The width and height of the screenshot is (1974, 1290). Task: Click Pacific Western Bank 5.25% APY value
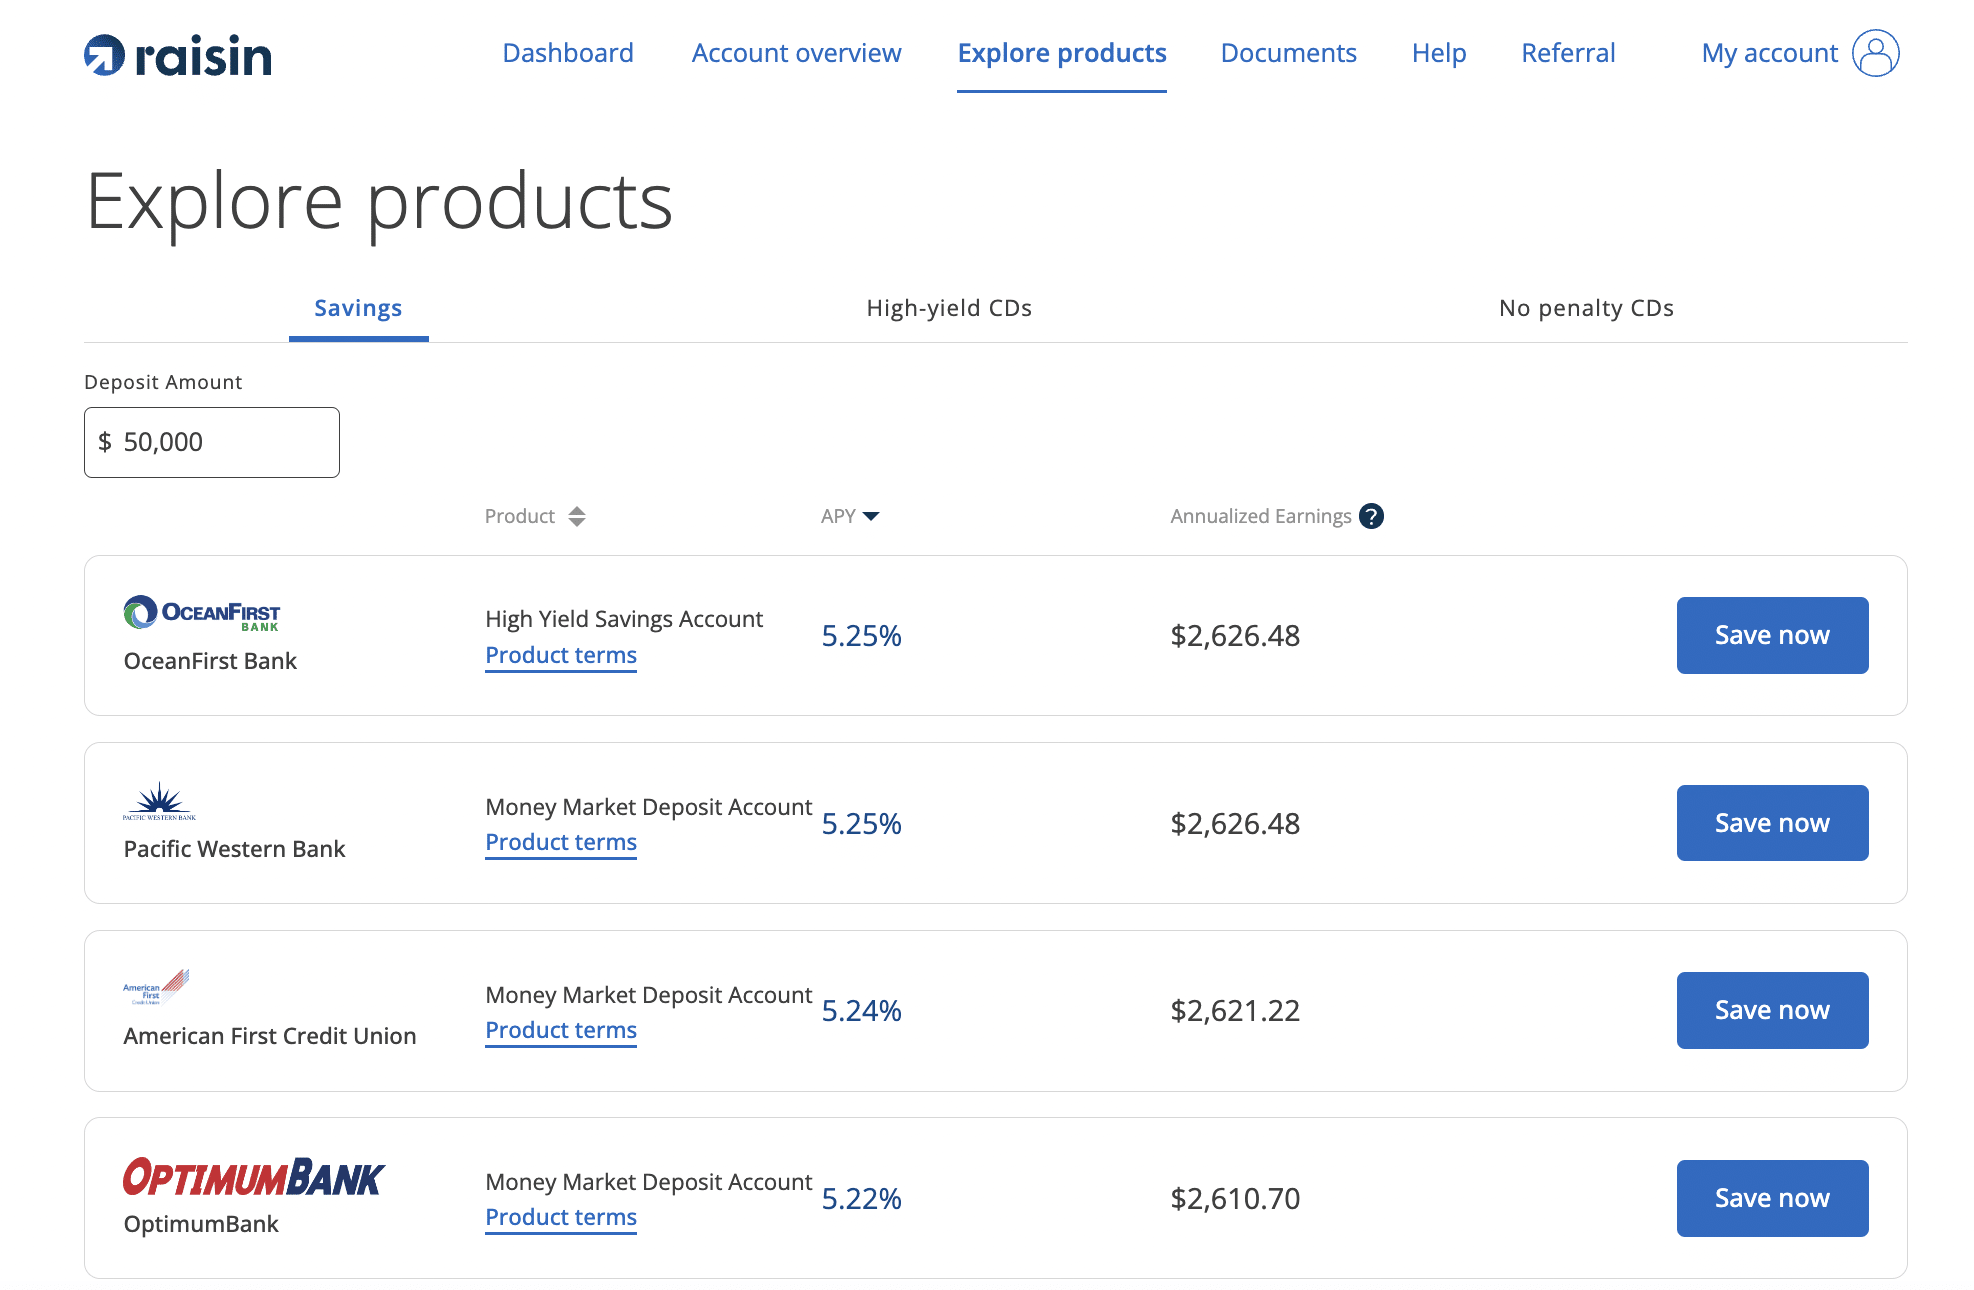click(x=861, y=823)
